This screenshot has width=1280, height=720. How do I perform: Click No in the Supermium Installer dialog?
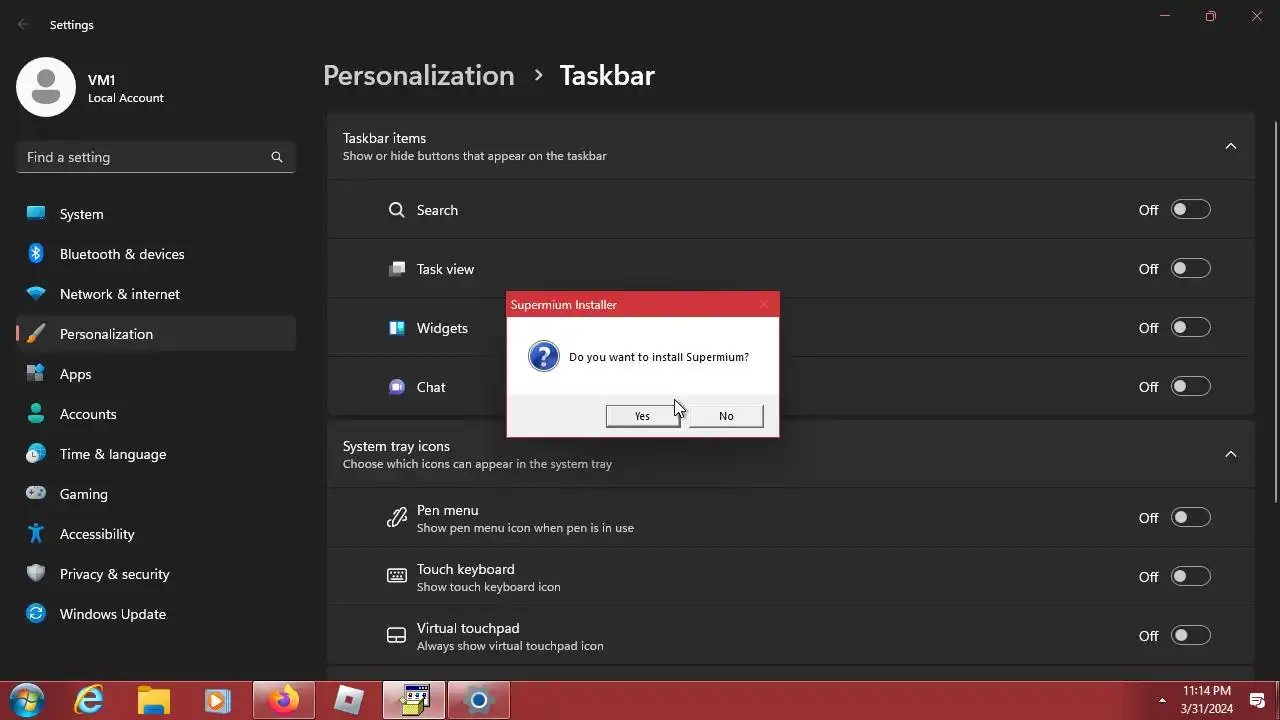[726, 416]
